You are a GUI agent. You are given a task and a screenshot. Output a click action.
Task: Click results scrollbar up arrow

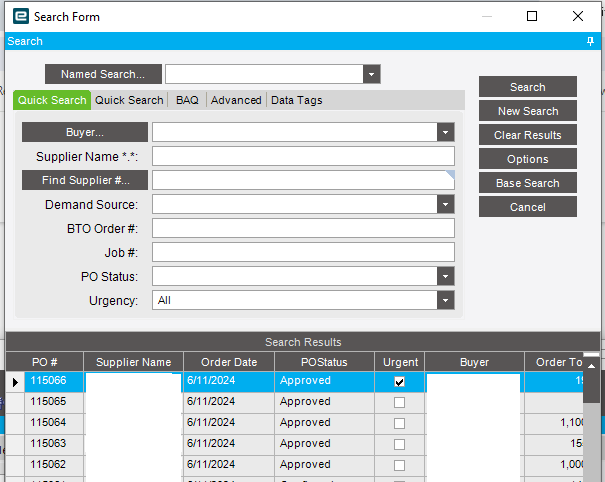pyautogui.click(x=591, y=366)
